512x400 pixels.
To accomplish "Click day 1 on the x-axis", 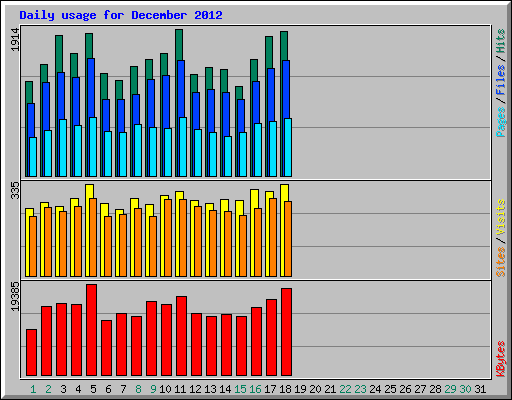I will (33, 389).
